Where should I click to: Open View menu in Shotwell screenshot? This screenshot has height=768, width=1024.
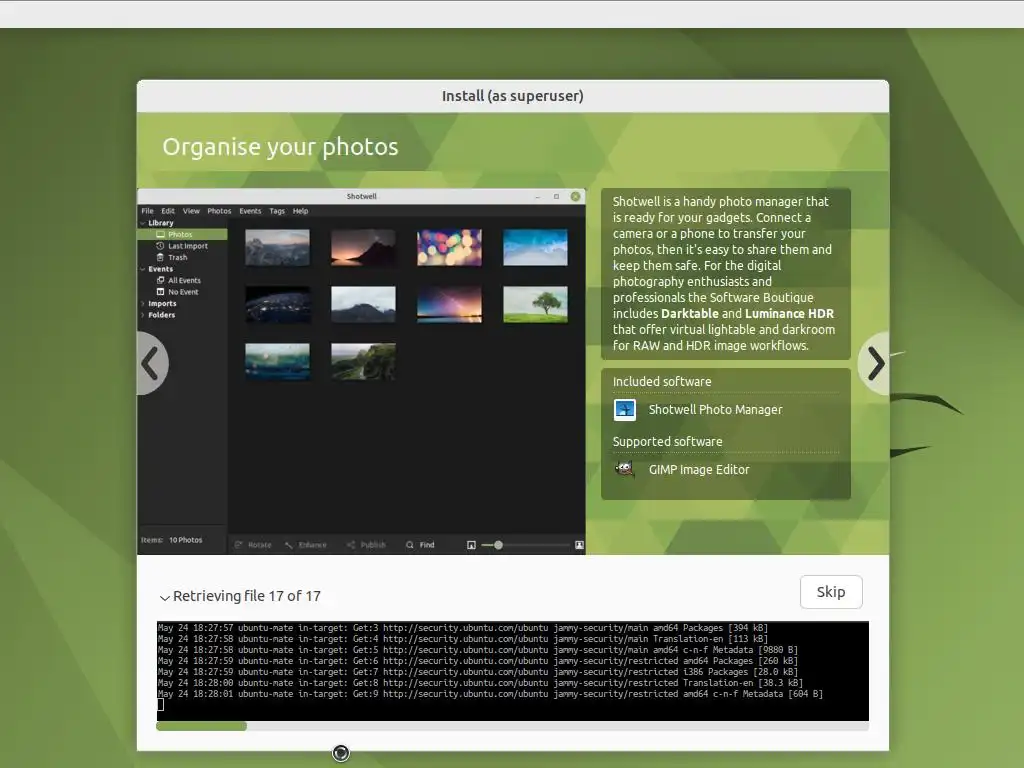coord(191,211)
